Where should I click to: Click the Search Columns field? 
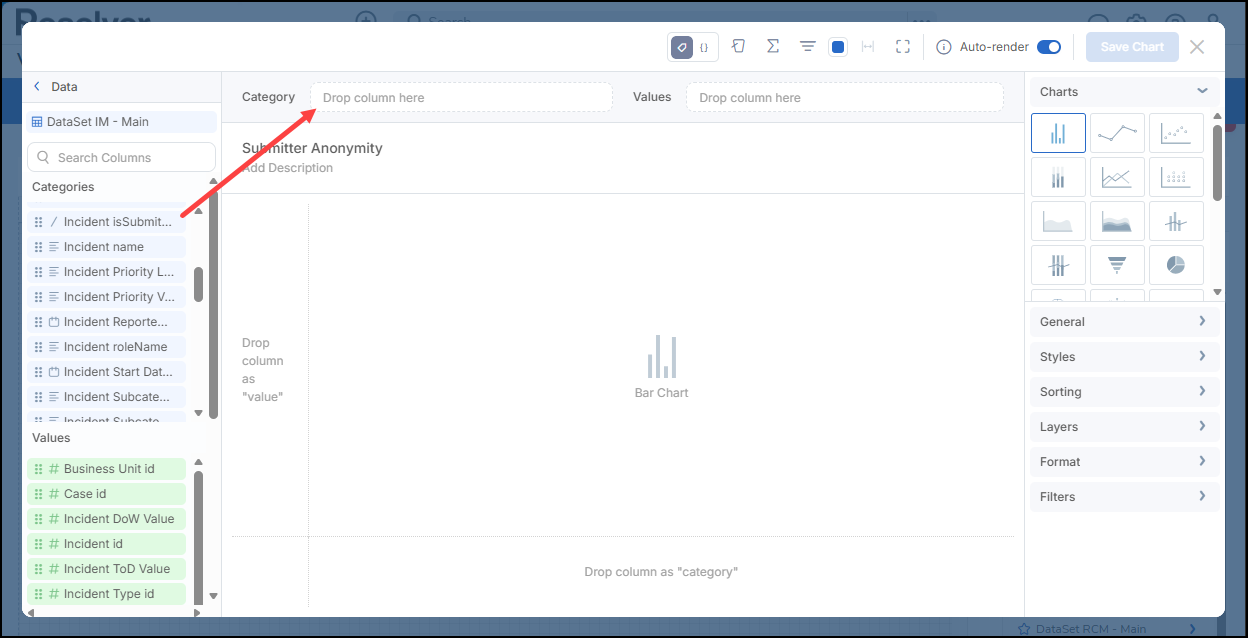[121, 157]
